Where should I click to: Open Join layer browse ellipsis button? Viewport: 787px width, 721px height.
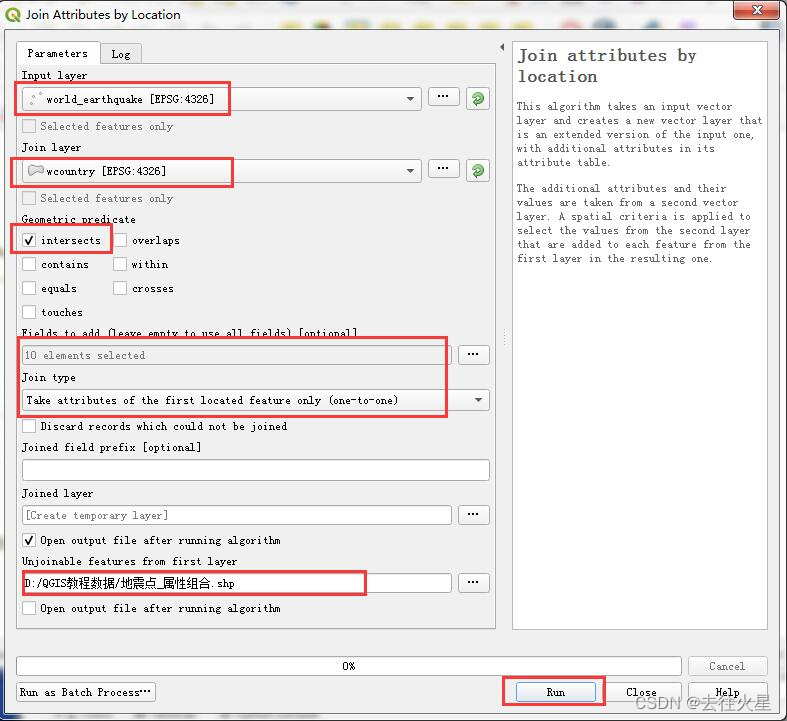point(443,169)
